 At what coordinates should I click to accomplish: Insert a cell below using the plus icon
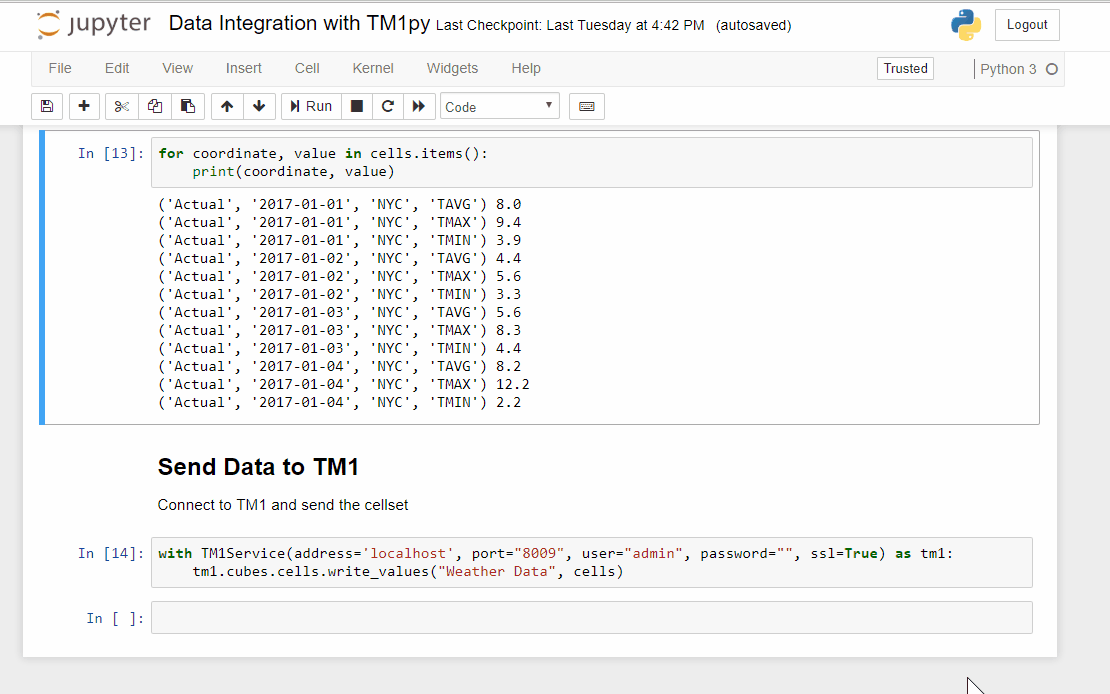click(83, 106)
